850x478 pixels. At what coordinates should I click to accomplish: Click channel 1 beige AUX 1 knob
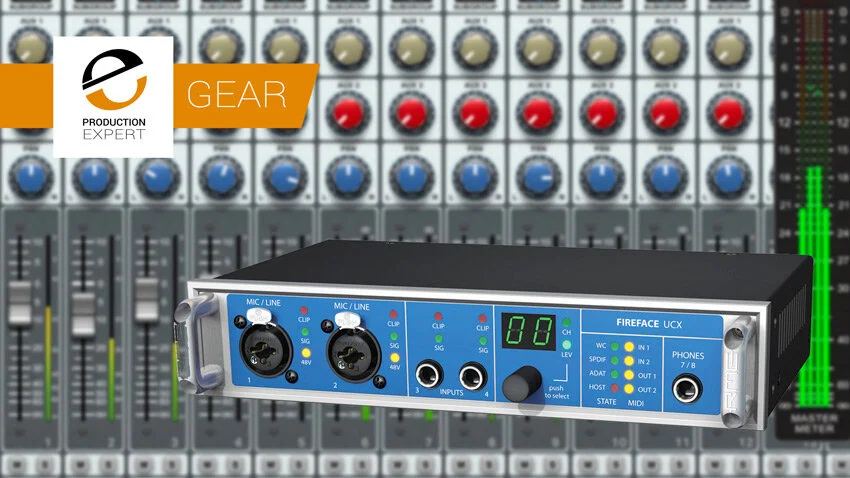pos(31,47)
